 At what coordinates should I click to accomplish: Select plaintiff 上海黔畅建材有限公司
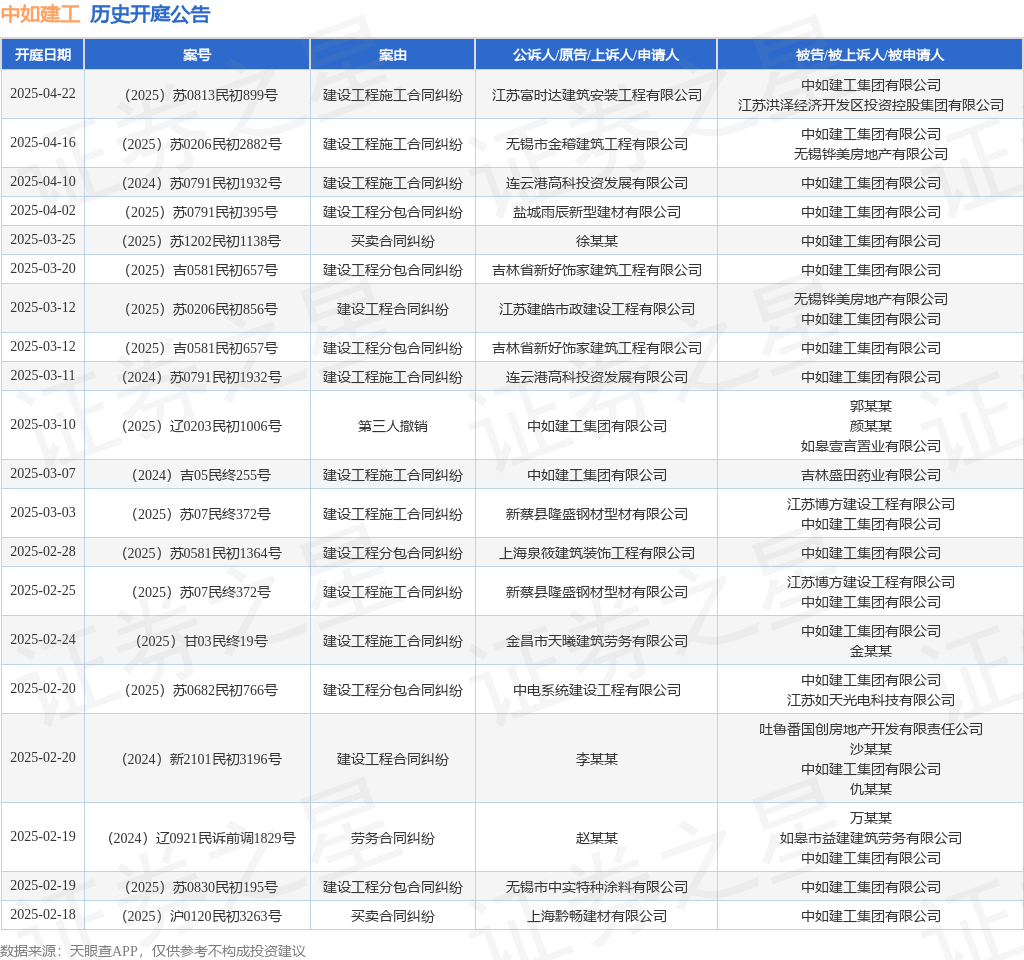point(597,916)
